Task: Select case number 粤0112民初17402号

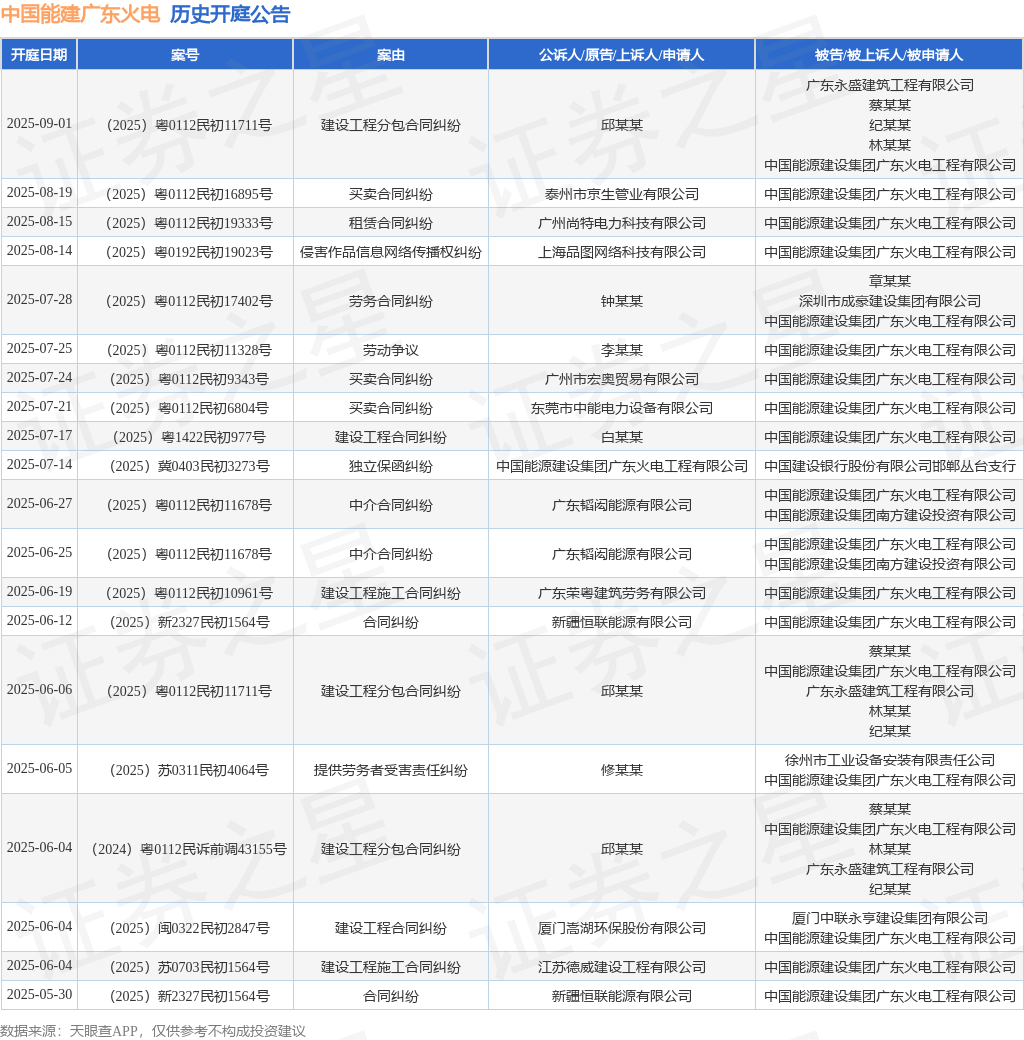Action: pyautogui.click(x=189, y=302)
